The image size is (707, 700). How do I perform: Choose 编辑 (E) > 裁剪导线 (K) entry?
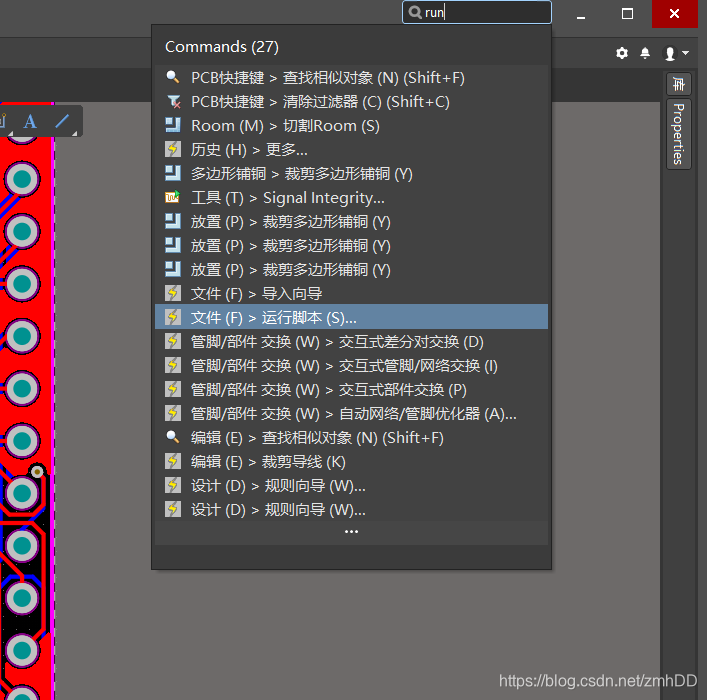[351, 461]
